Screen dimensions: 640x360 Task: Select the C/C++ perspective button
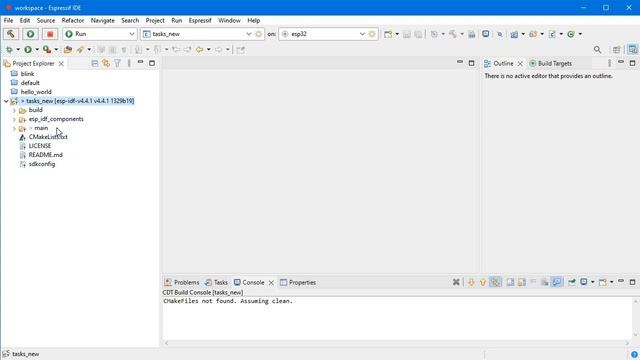click(x=633, y=49)
